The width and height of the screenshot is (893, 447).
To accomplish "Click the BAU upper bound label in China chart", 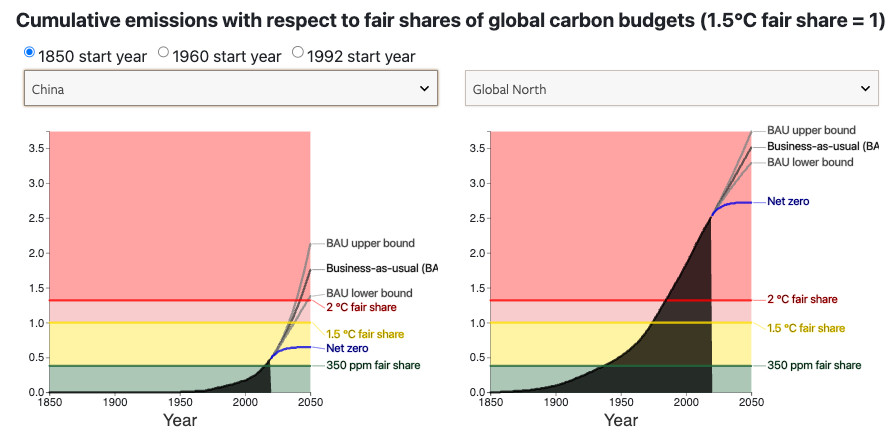I will (x=370, y=243).
